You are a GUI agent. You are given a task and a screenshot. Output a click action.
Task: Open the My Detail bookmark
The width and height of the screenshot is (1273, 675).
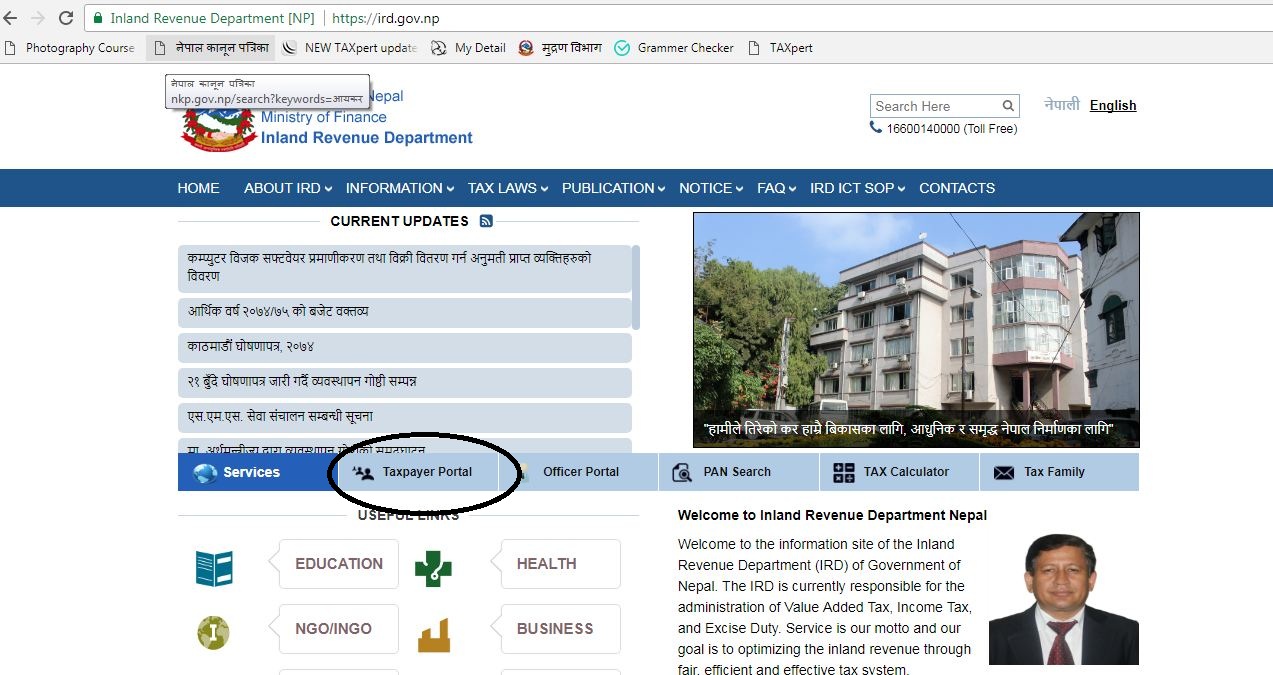[x=469, y=48]
